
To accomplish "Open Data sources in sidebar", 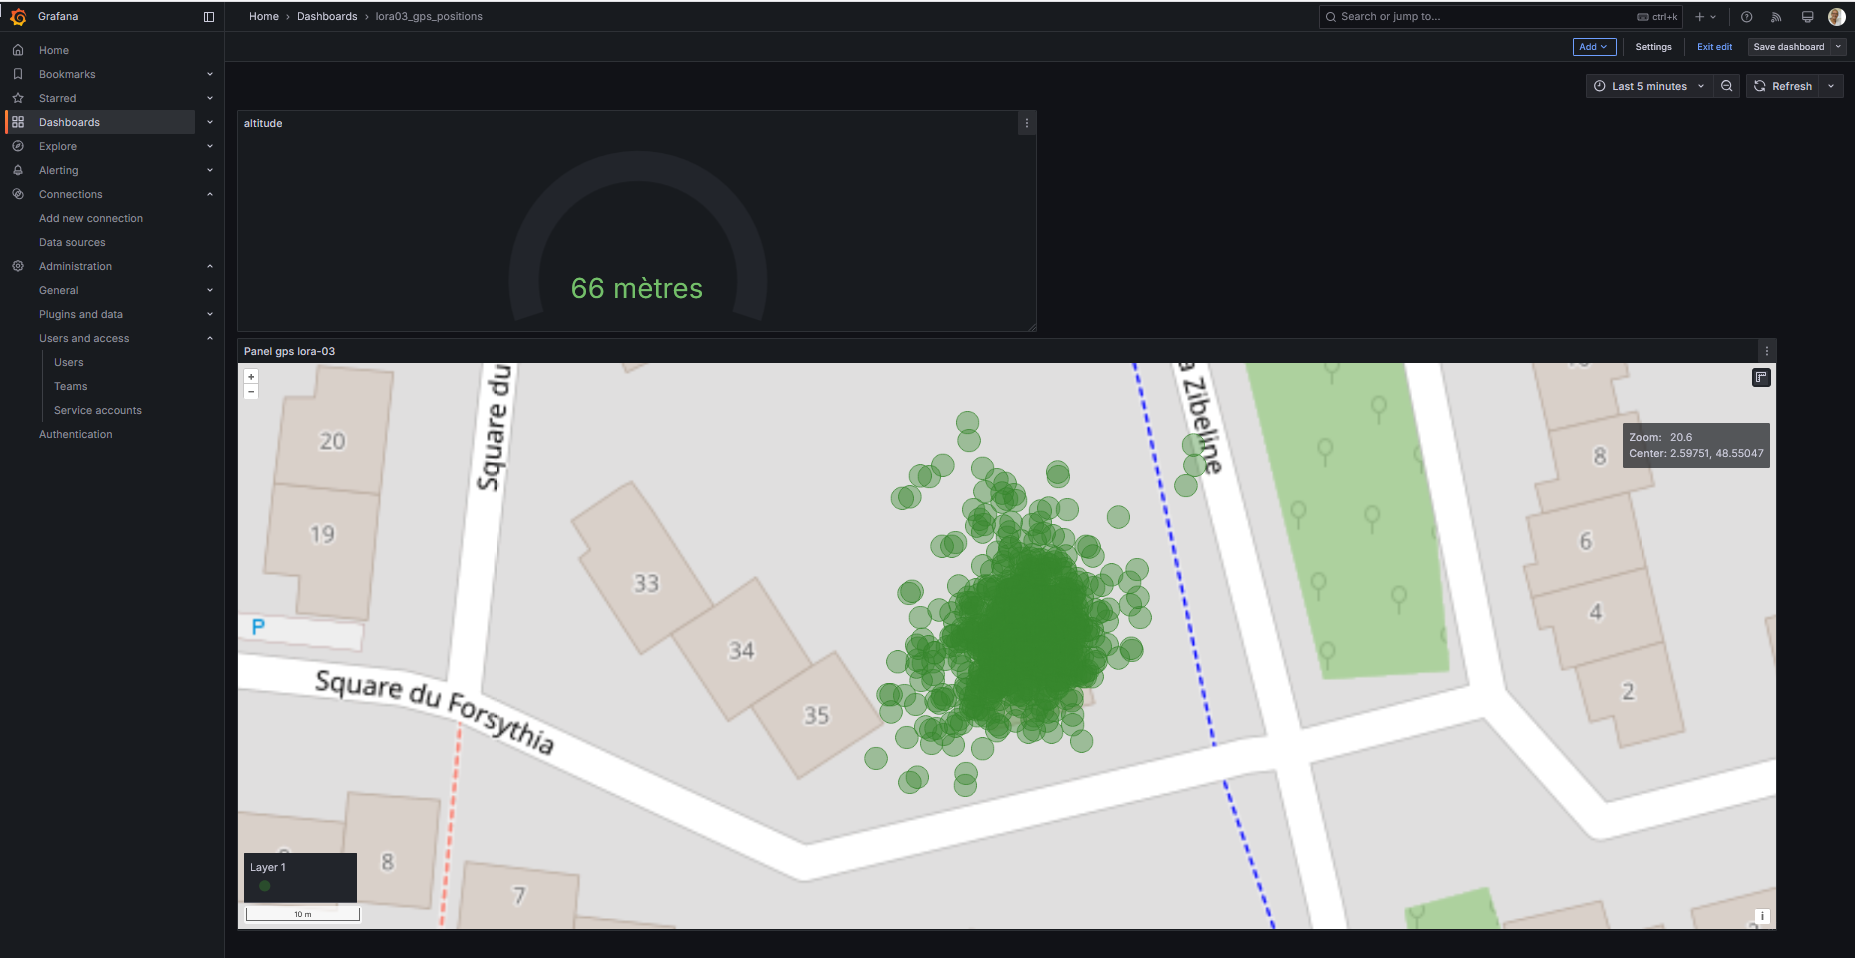I will (72, 242).
